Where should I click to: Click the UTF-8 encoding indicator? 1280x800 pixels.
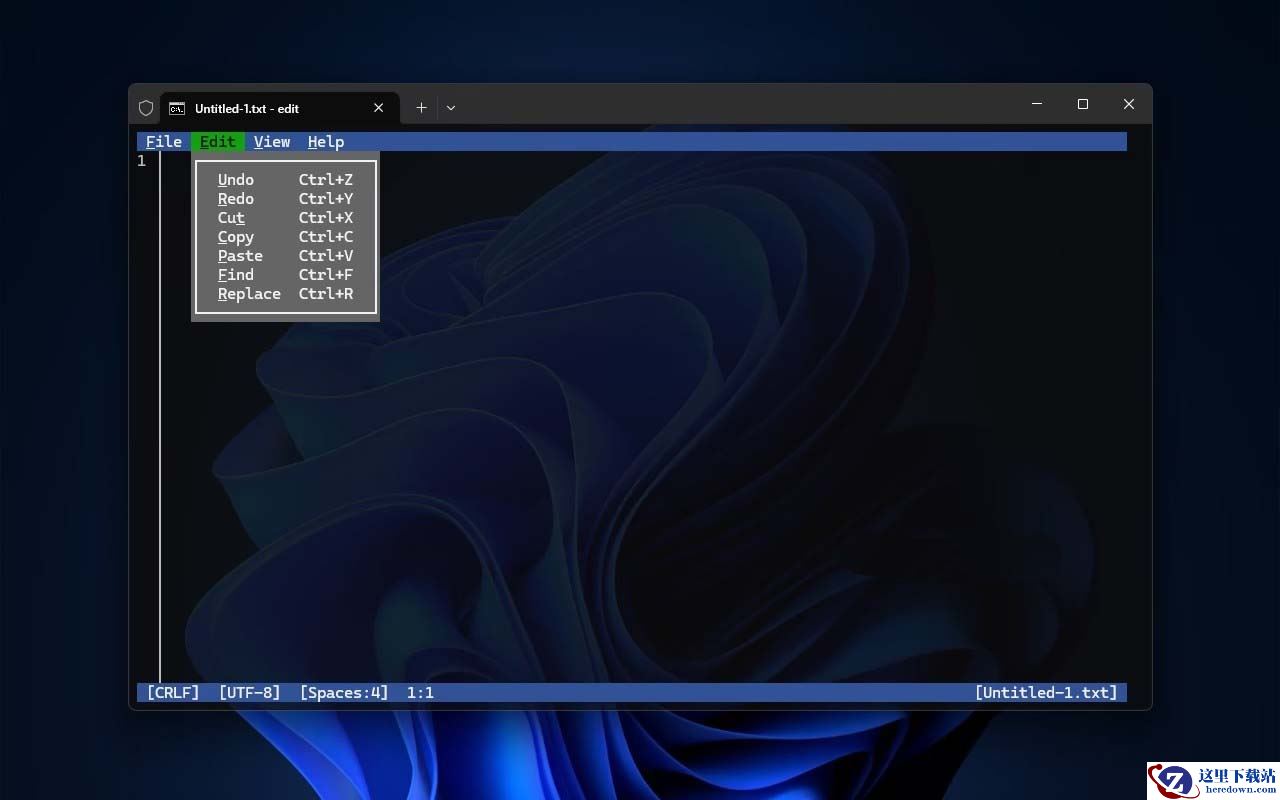249,692
